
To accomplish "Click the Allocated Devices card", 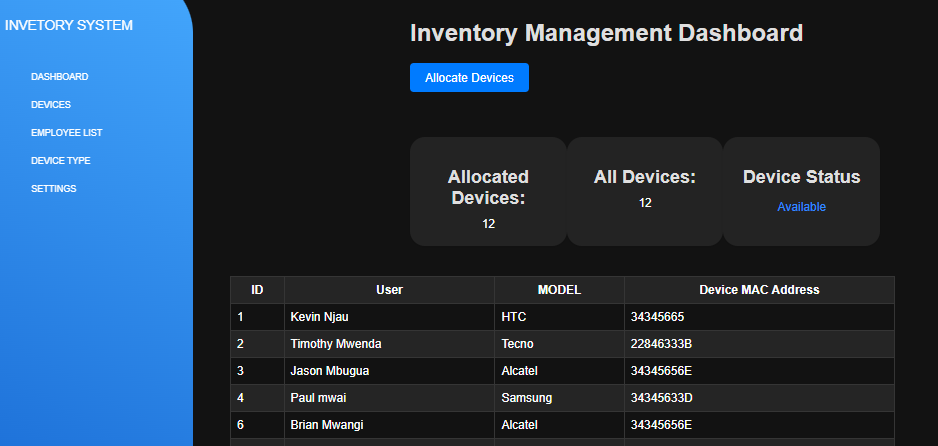I will tap(488, 191).
